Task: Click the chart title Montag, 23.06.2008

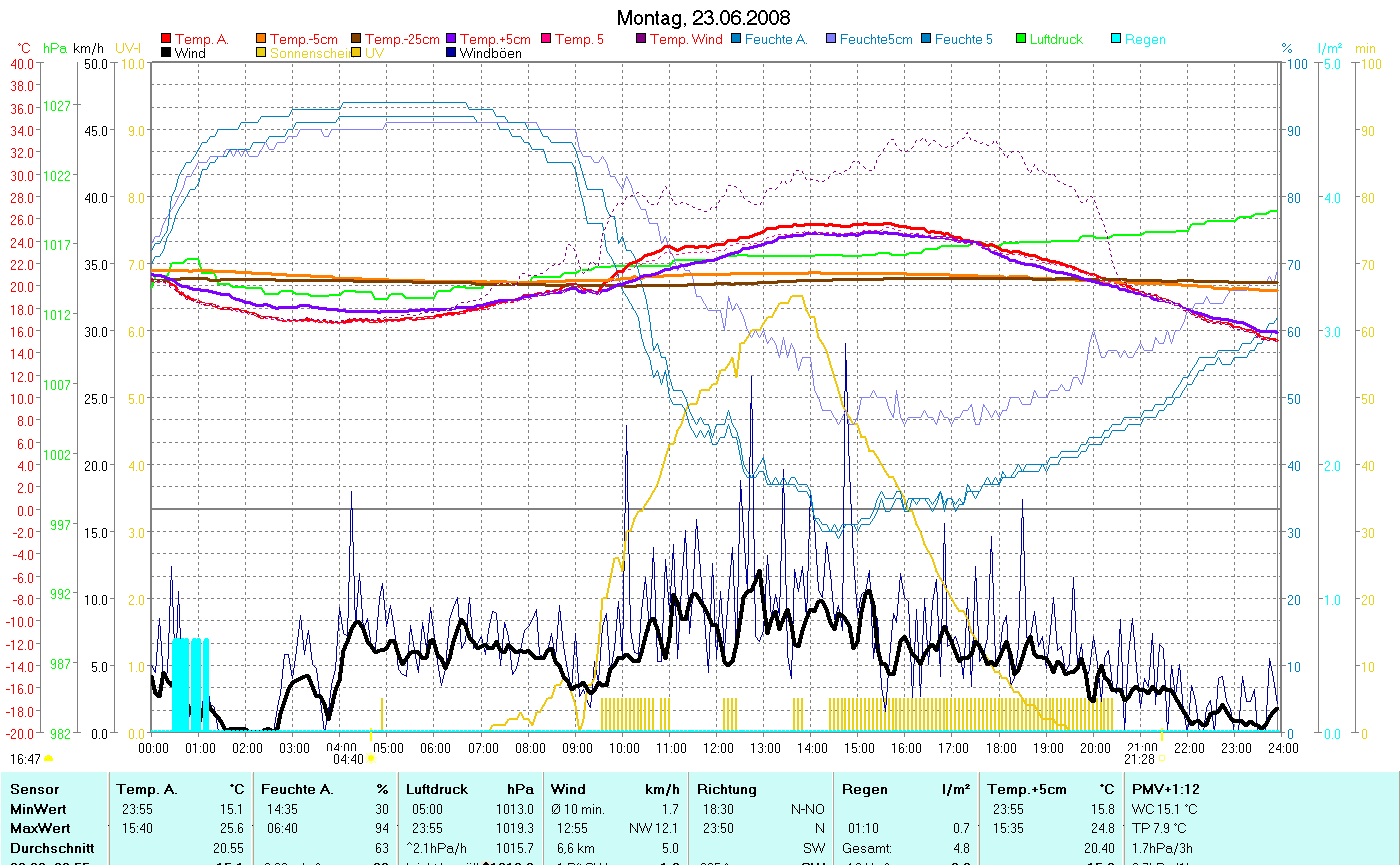Action: pos(703,18)
